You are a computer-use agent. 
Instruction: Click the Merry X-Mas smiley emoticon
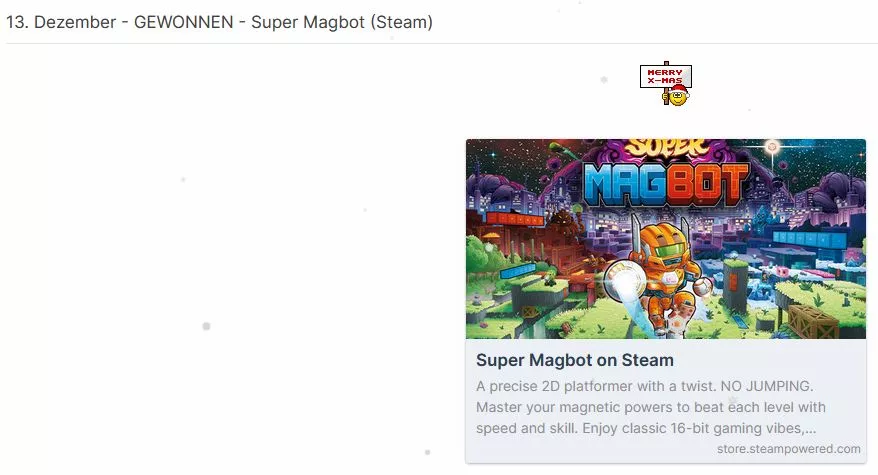tap(666, 83)
